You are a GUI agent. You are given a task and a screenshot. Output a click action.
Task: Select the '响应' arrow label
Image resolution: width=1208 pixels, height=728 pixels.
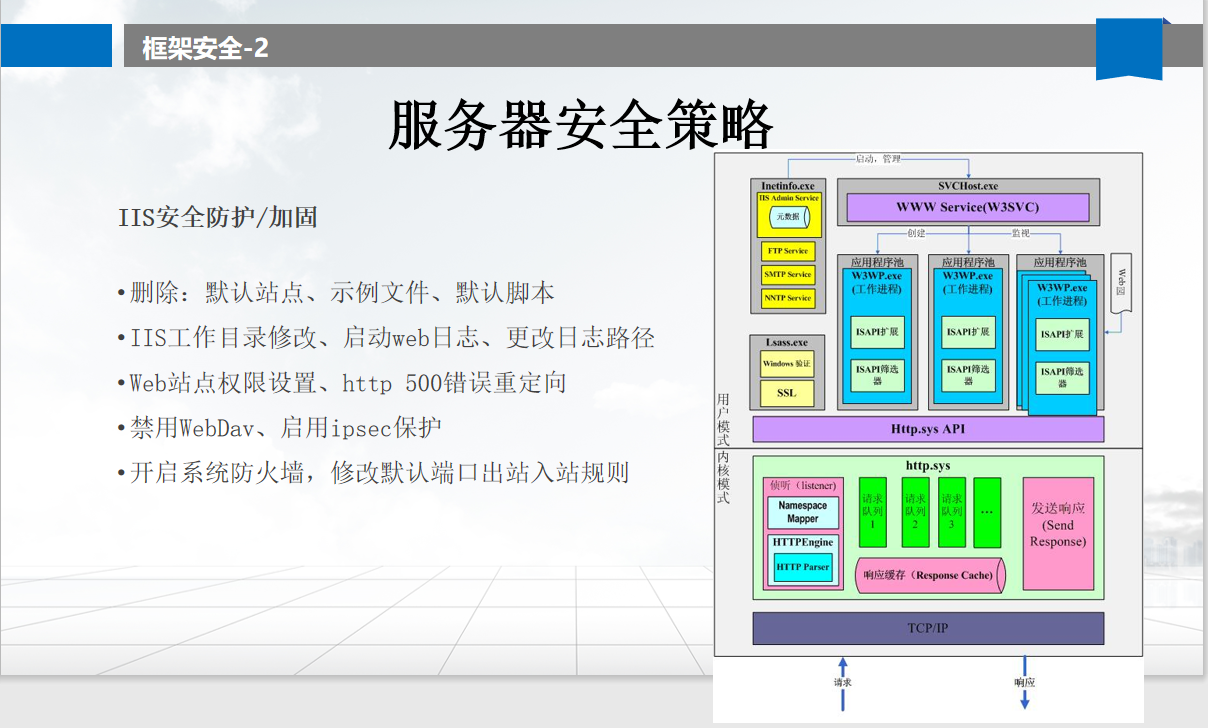pyautogui.click(x=1024, y=682)
